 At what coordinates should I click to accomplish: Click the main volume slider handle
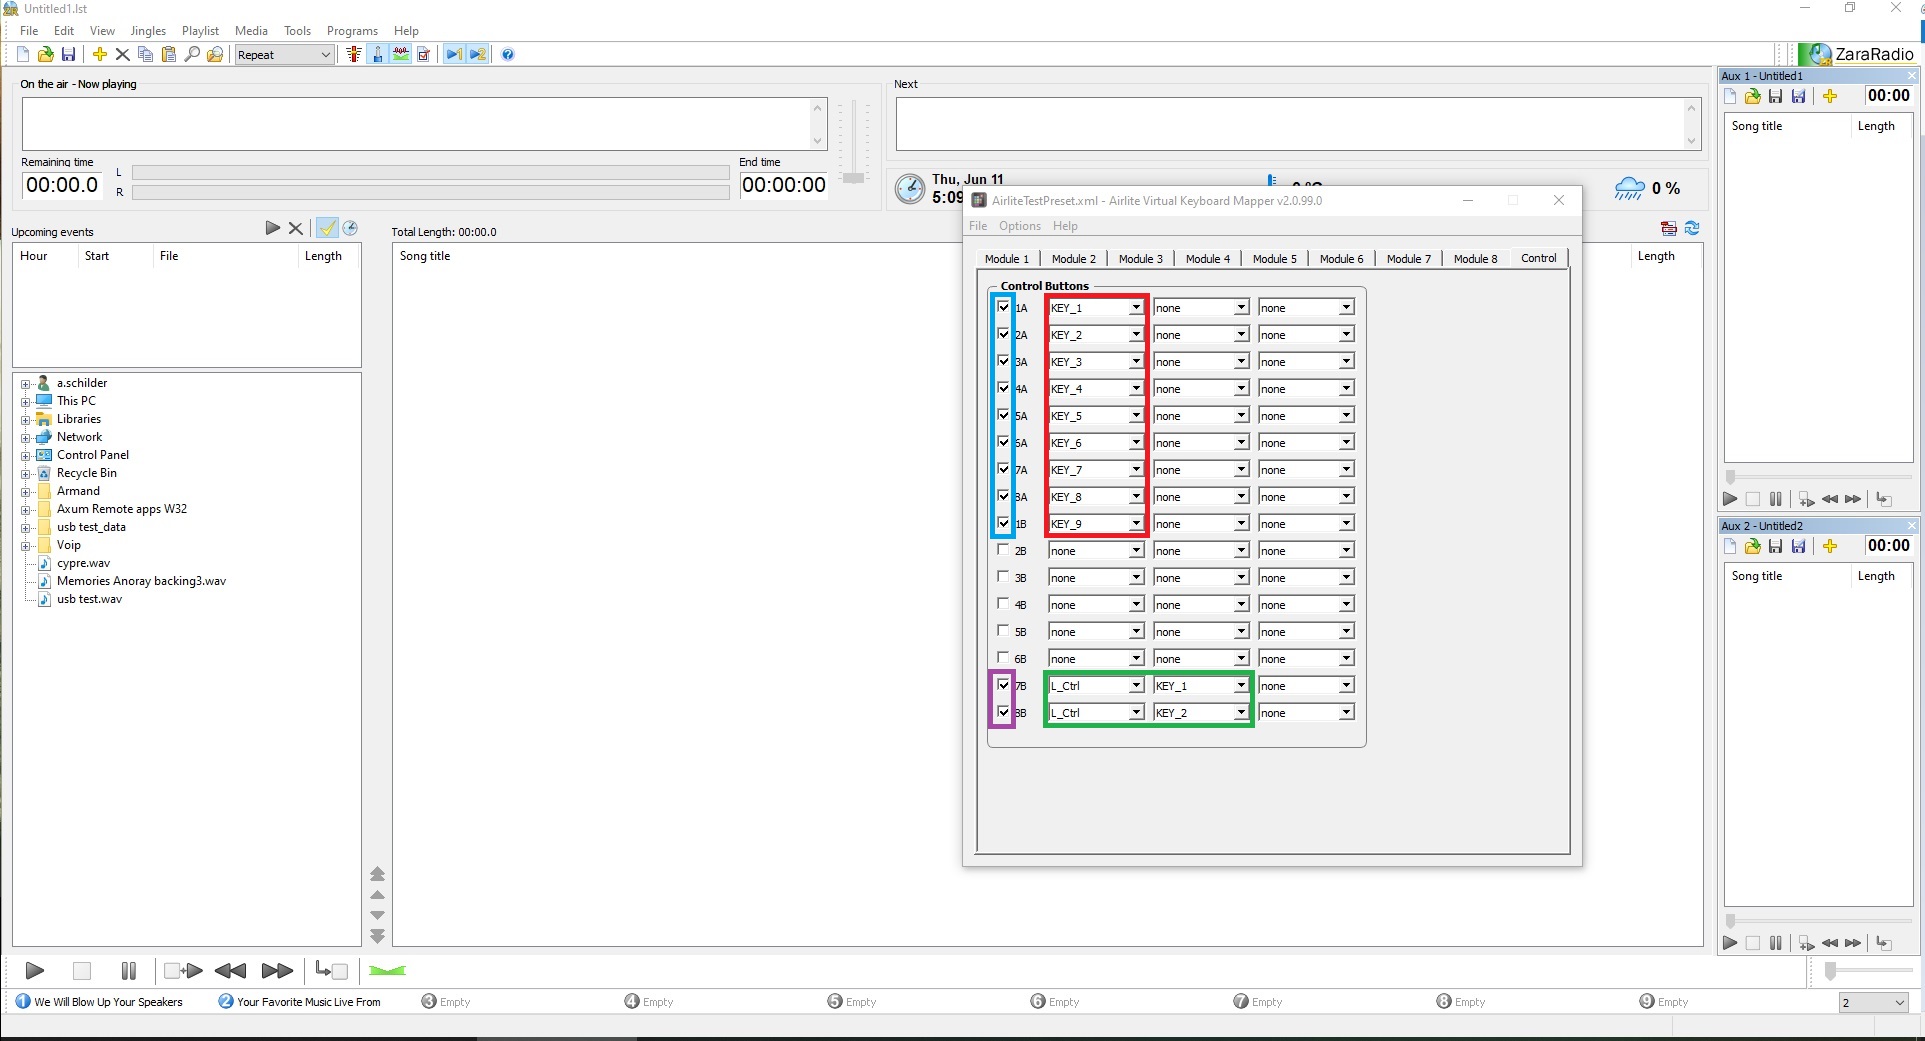[853, 178]
